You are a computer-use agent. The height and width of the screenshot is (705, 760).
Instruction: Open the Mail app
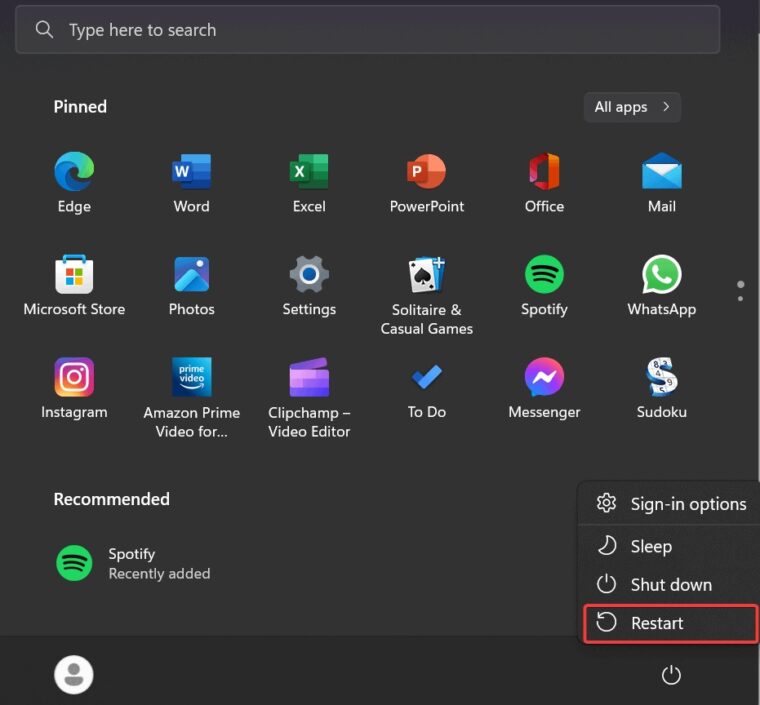click(662, 171)
